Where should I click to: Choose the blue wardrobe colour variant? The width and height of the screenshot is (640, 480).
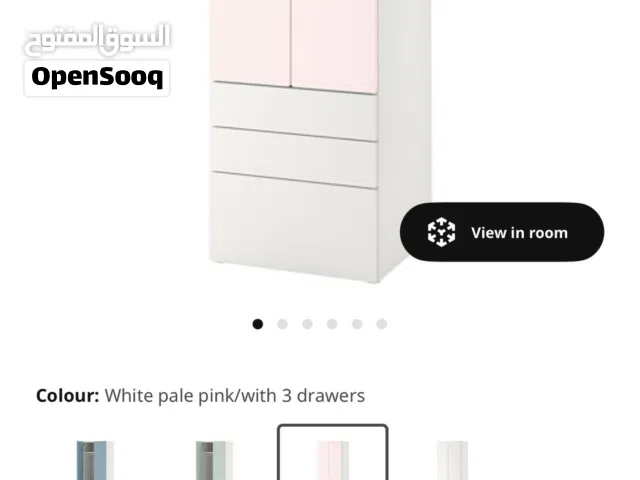coord(95,460)
